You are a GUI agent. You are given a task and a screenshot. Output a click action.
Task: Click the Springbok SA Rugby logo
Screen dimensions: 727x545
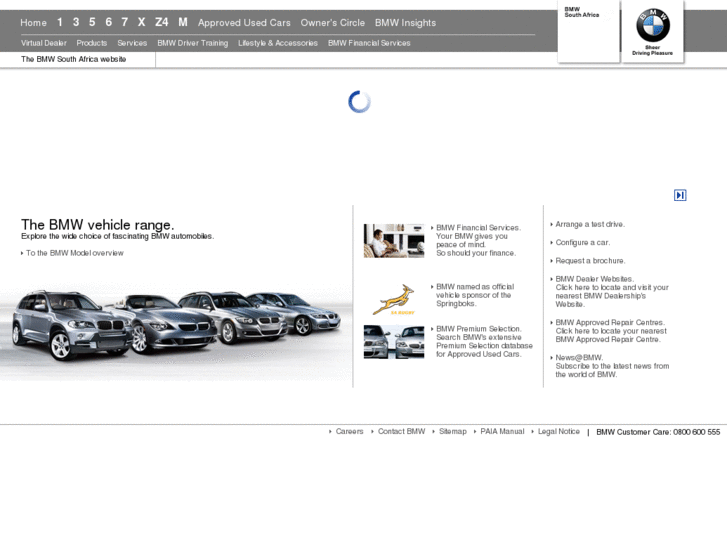click(394, 300)
